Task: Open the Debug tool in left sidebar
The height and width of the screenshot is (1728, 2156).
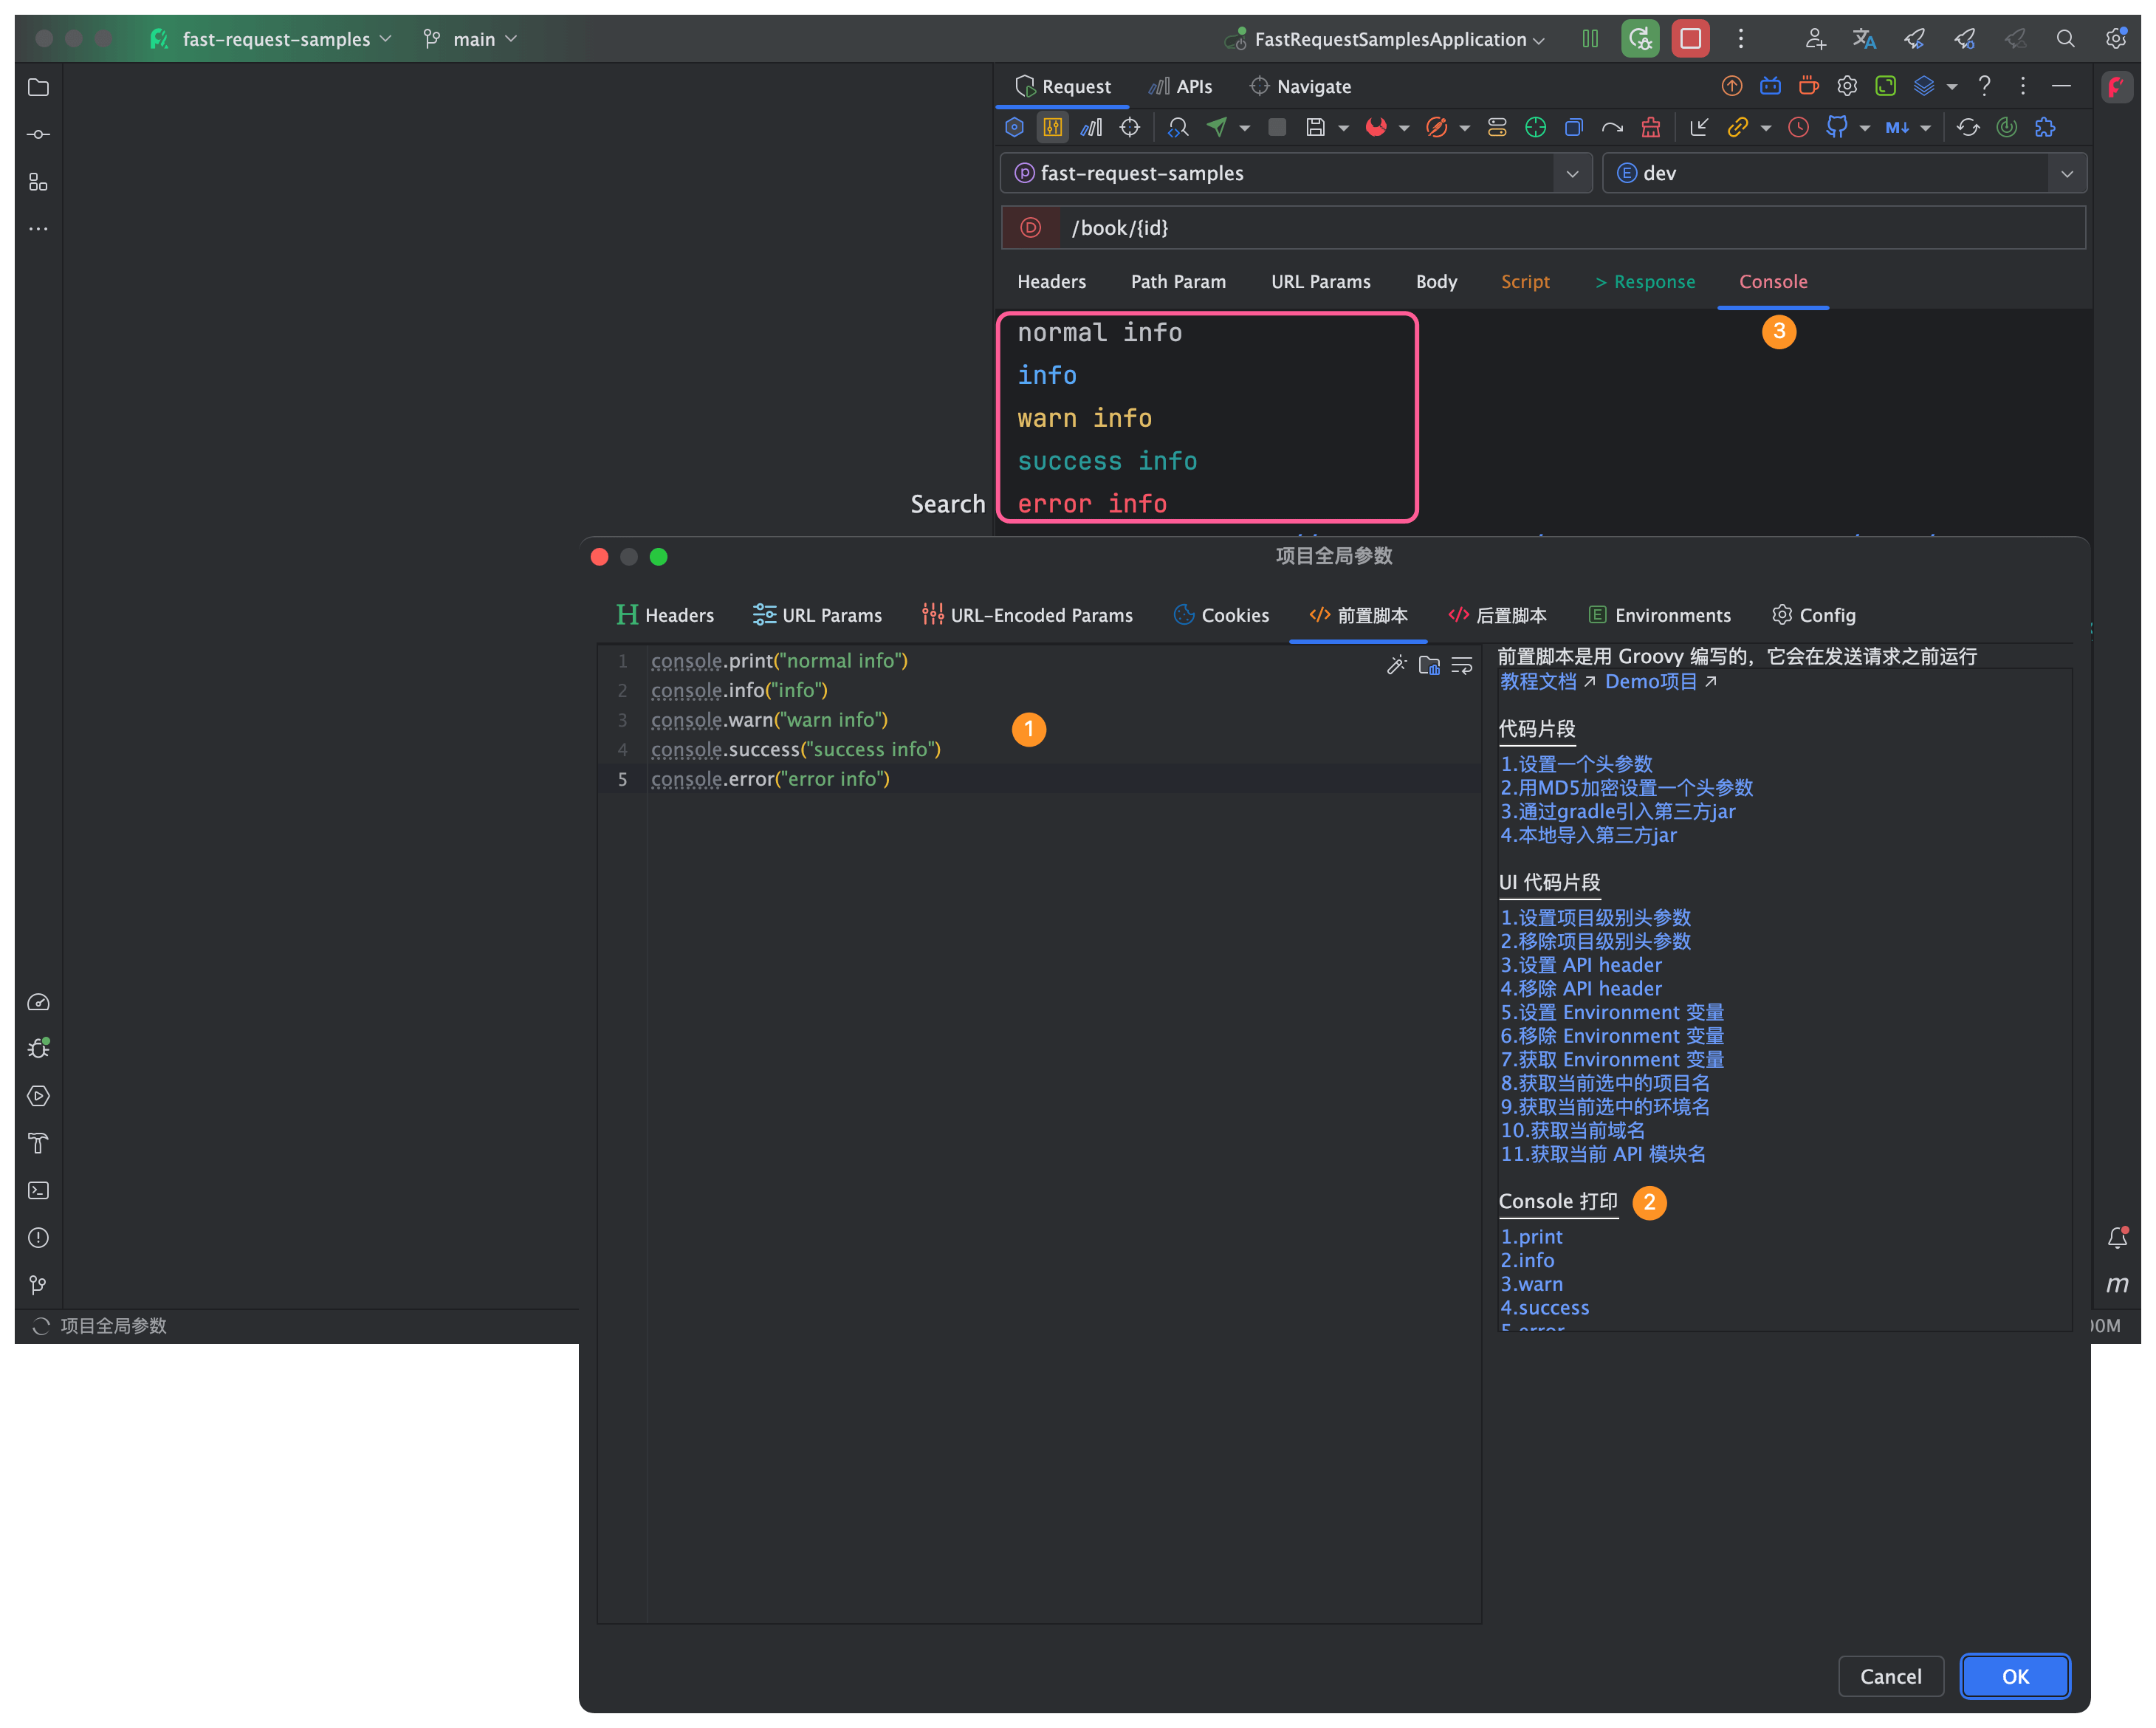Action: (38, 1048)
